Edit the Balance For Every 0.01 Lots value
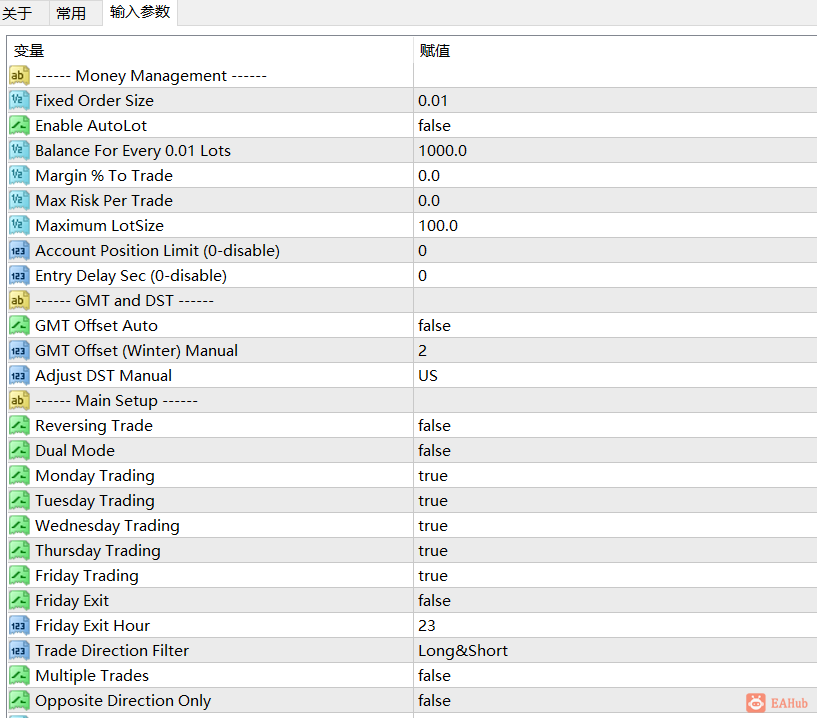Screen dimensions: 817x718 (x=615, y=151)
